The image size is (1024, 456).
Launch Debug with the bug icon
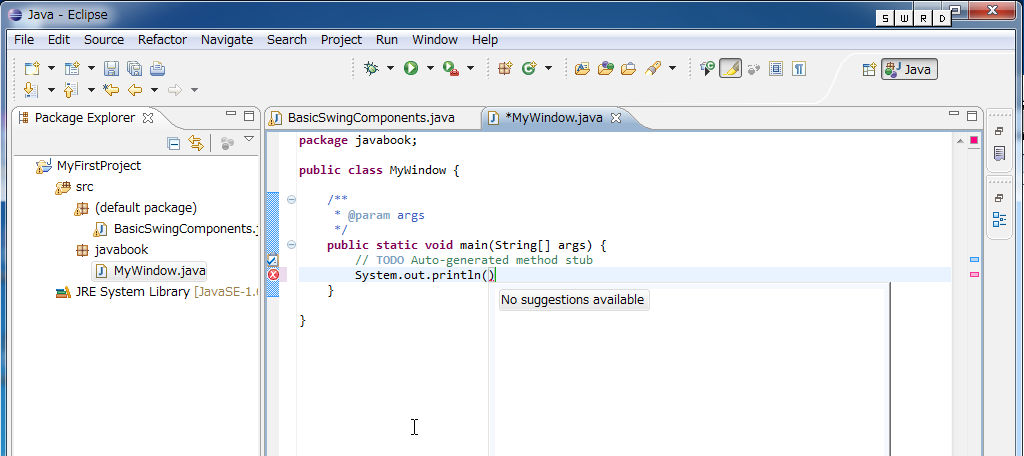tap(371, 68)
